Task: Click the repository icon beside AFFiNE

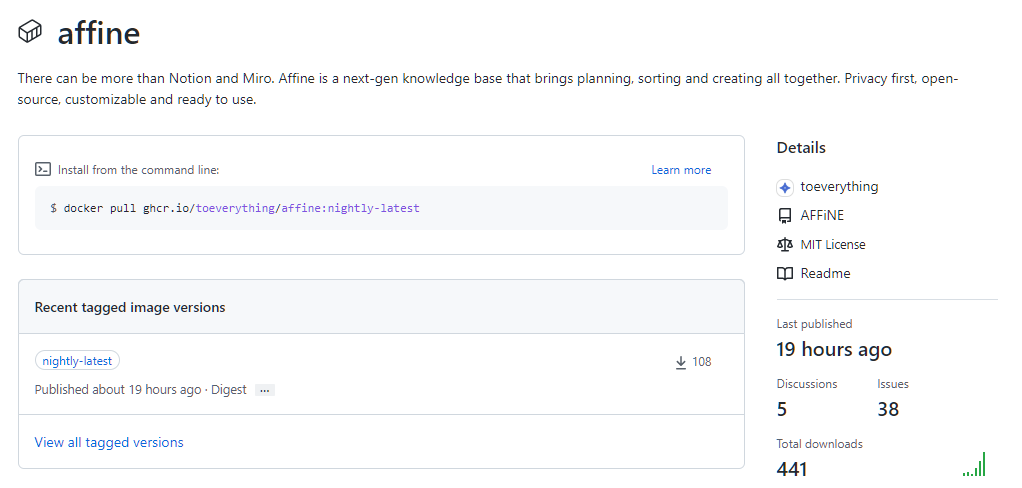Action: tap(785, 216)
